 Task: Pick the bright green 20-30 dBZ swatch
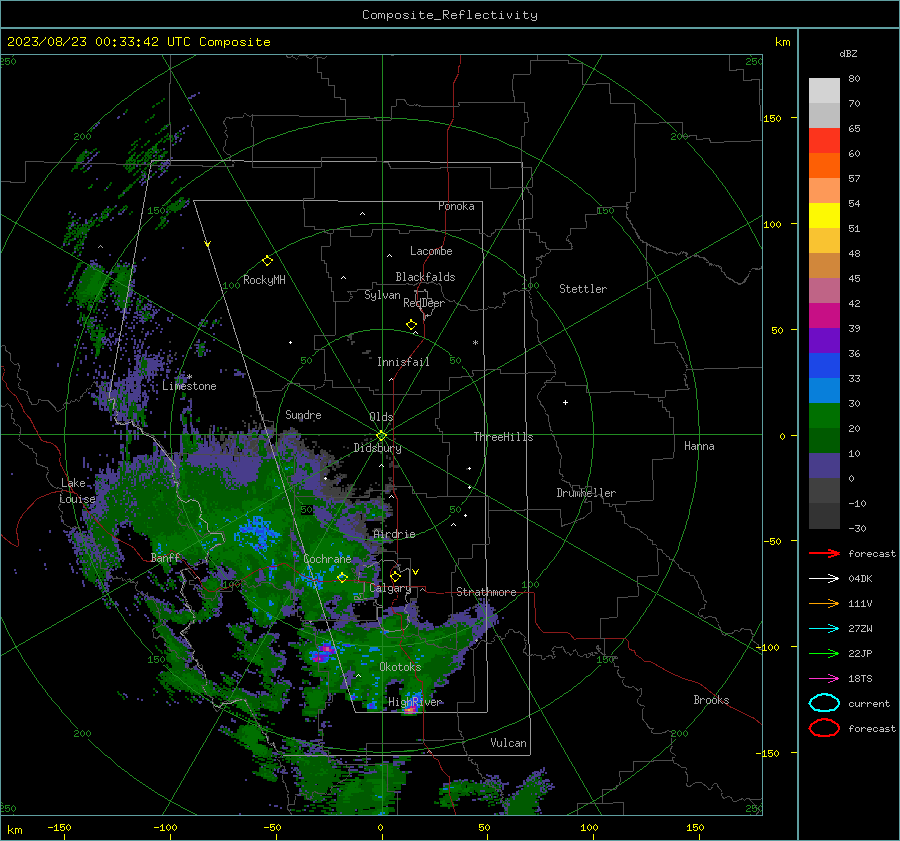pos(824,416)
